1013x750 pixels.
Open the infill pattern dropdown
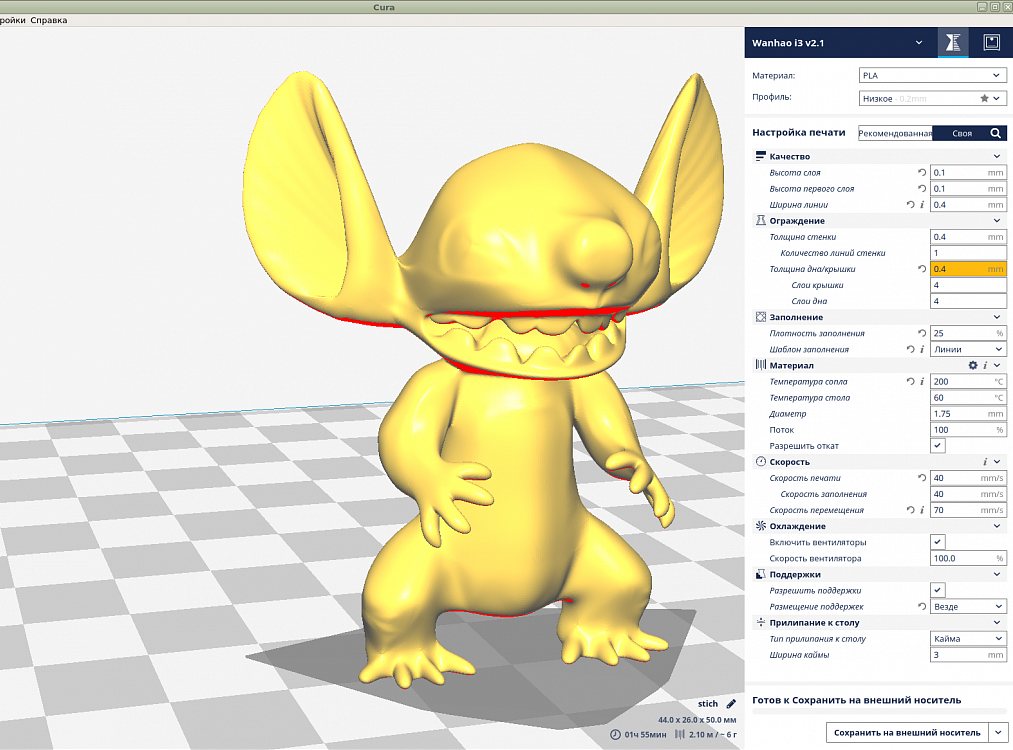(968, 350)
